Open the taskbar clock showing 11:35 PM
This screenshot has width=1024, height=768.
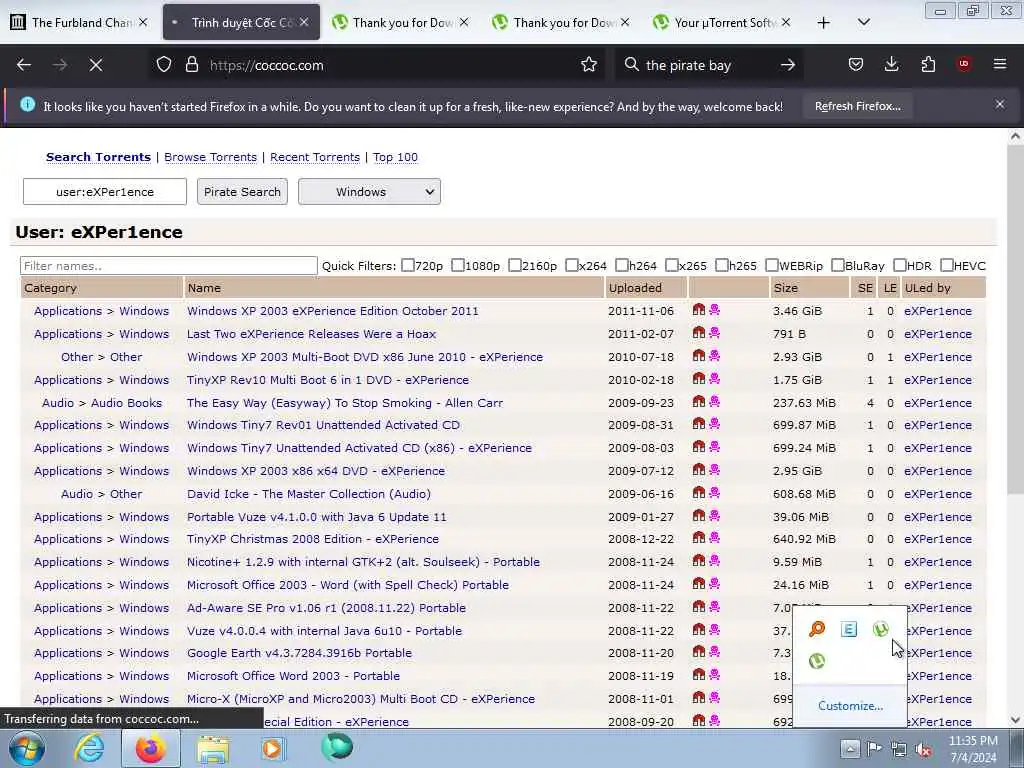click(x=972, y=749)
